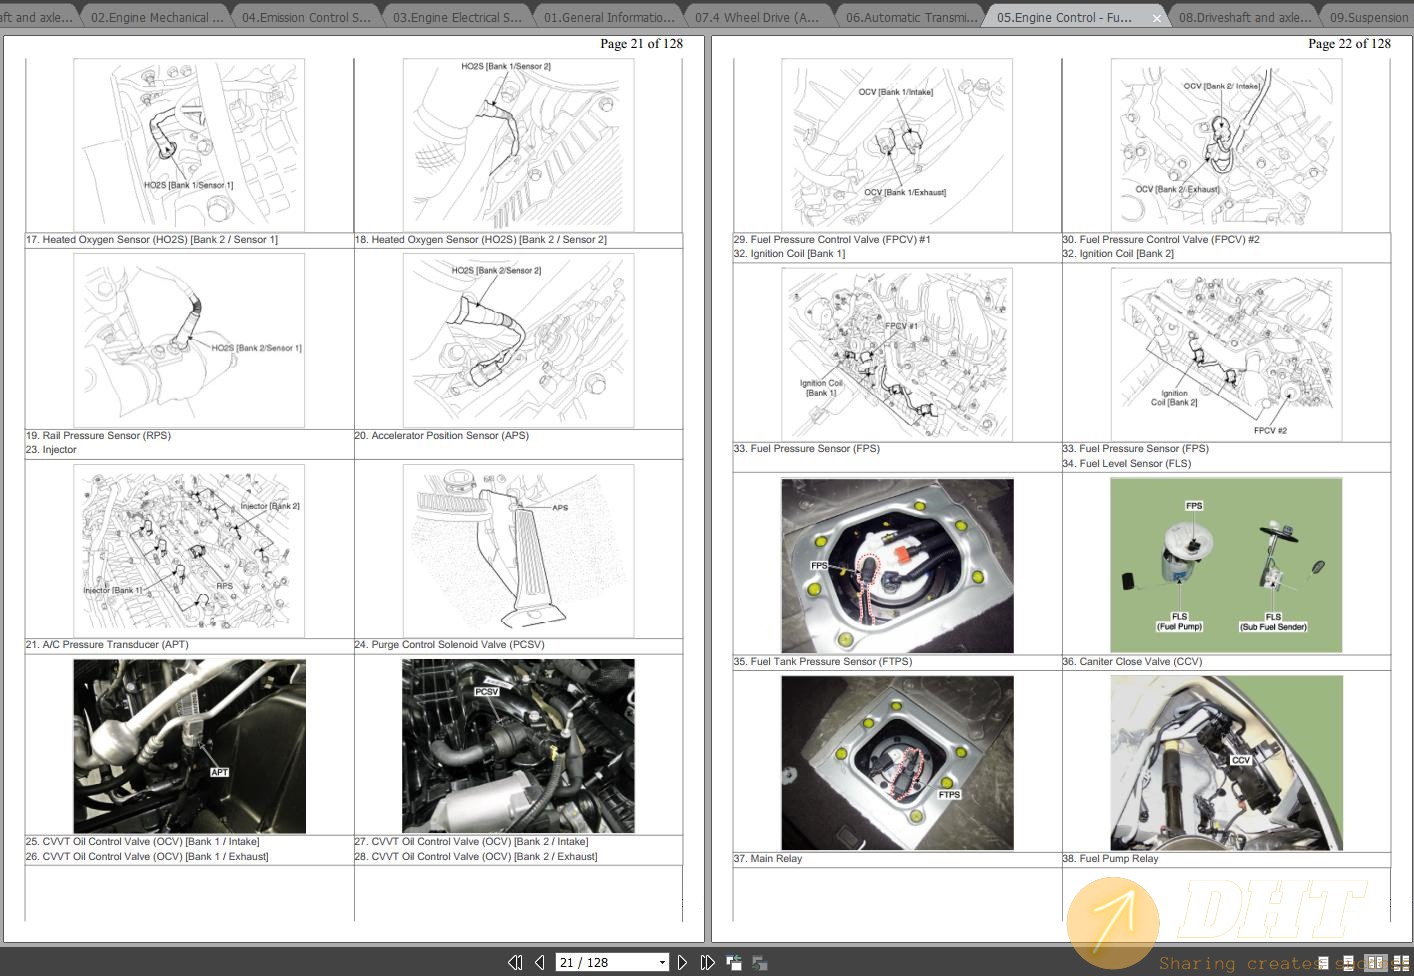Click the next view icon (greyed)

(x=759, y=962)
